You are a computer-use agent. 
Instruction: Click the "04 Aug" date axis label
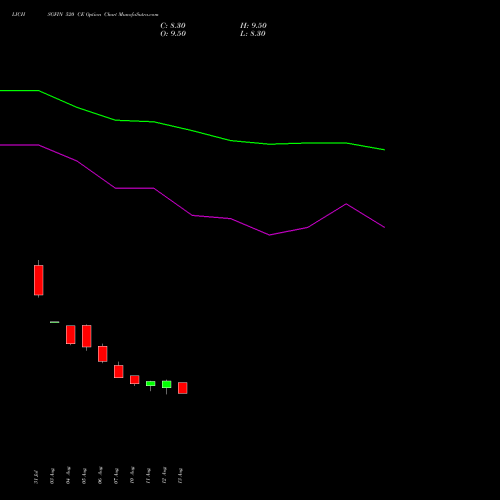[x=68, y=475]
